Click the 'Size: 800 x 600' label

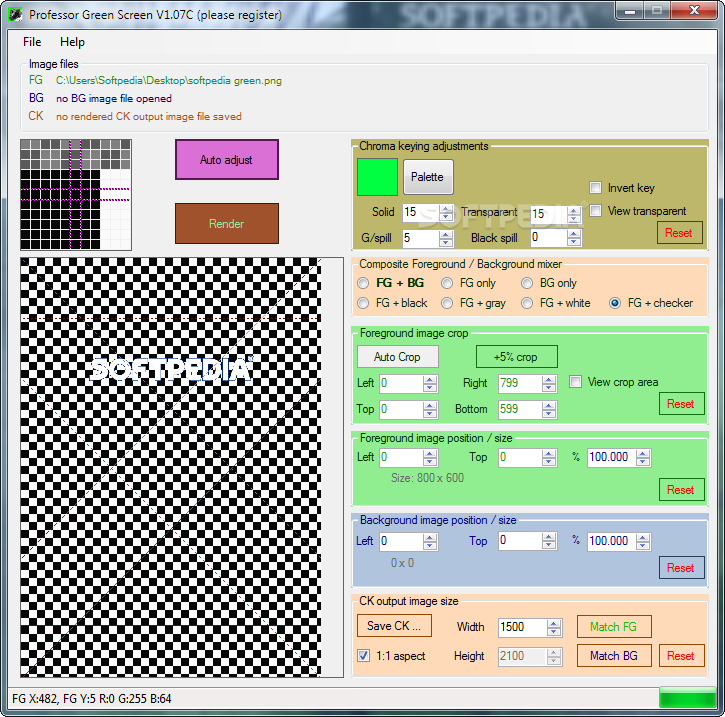(x=428, y=478)
